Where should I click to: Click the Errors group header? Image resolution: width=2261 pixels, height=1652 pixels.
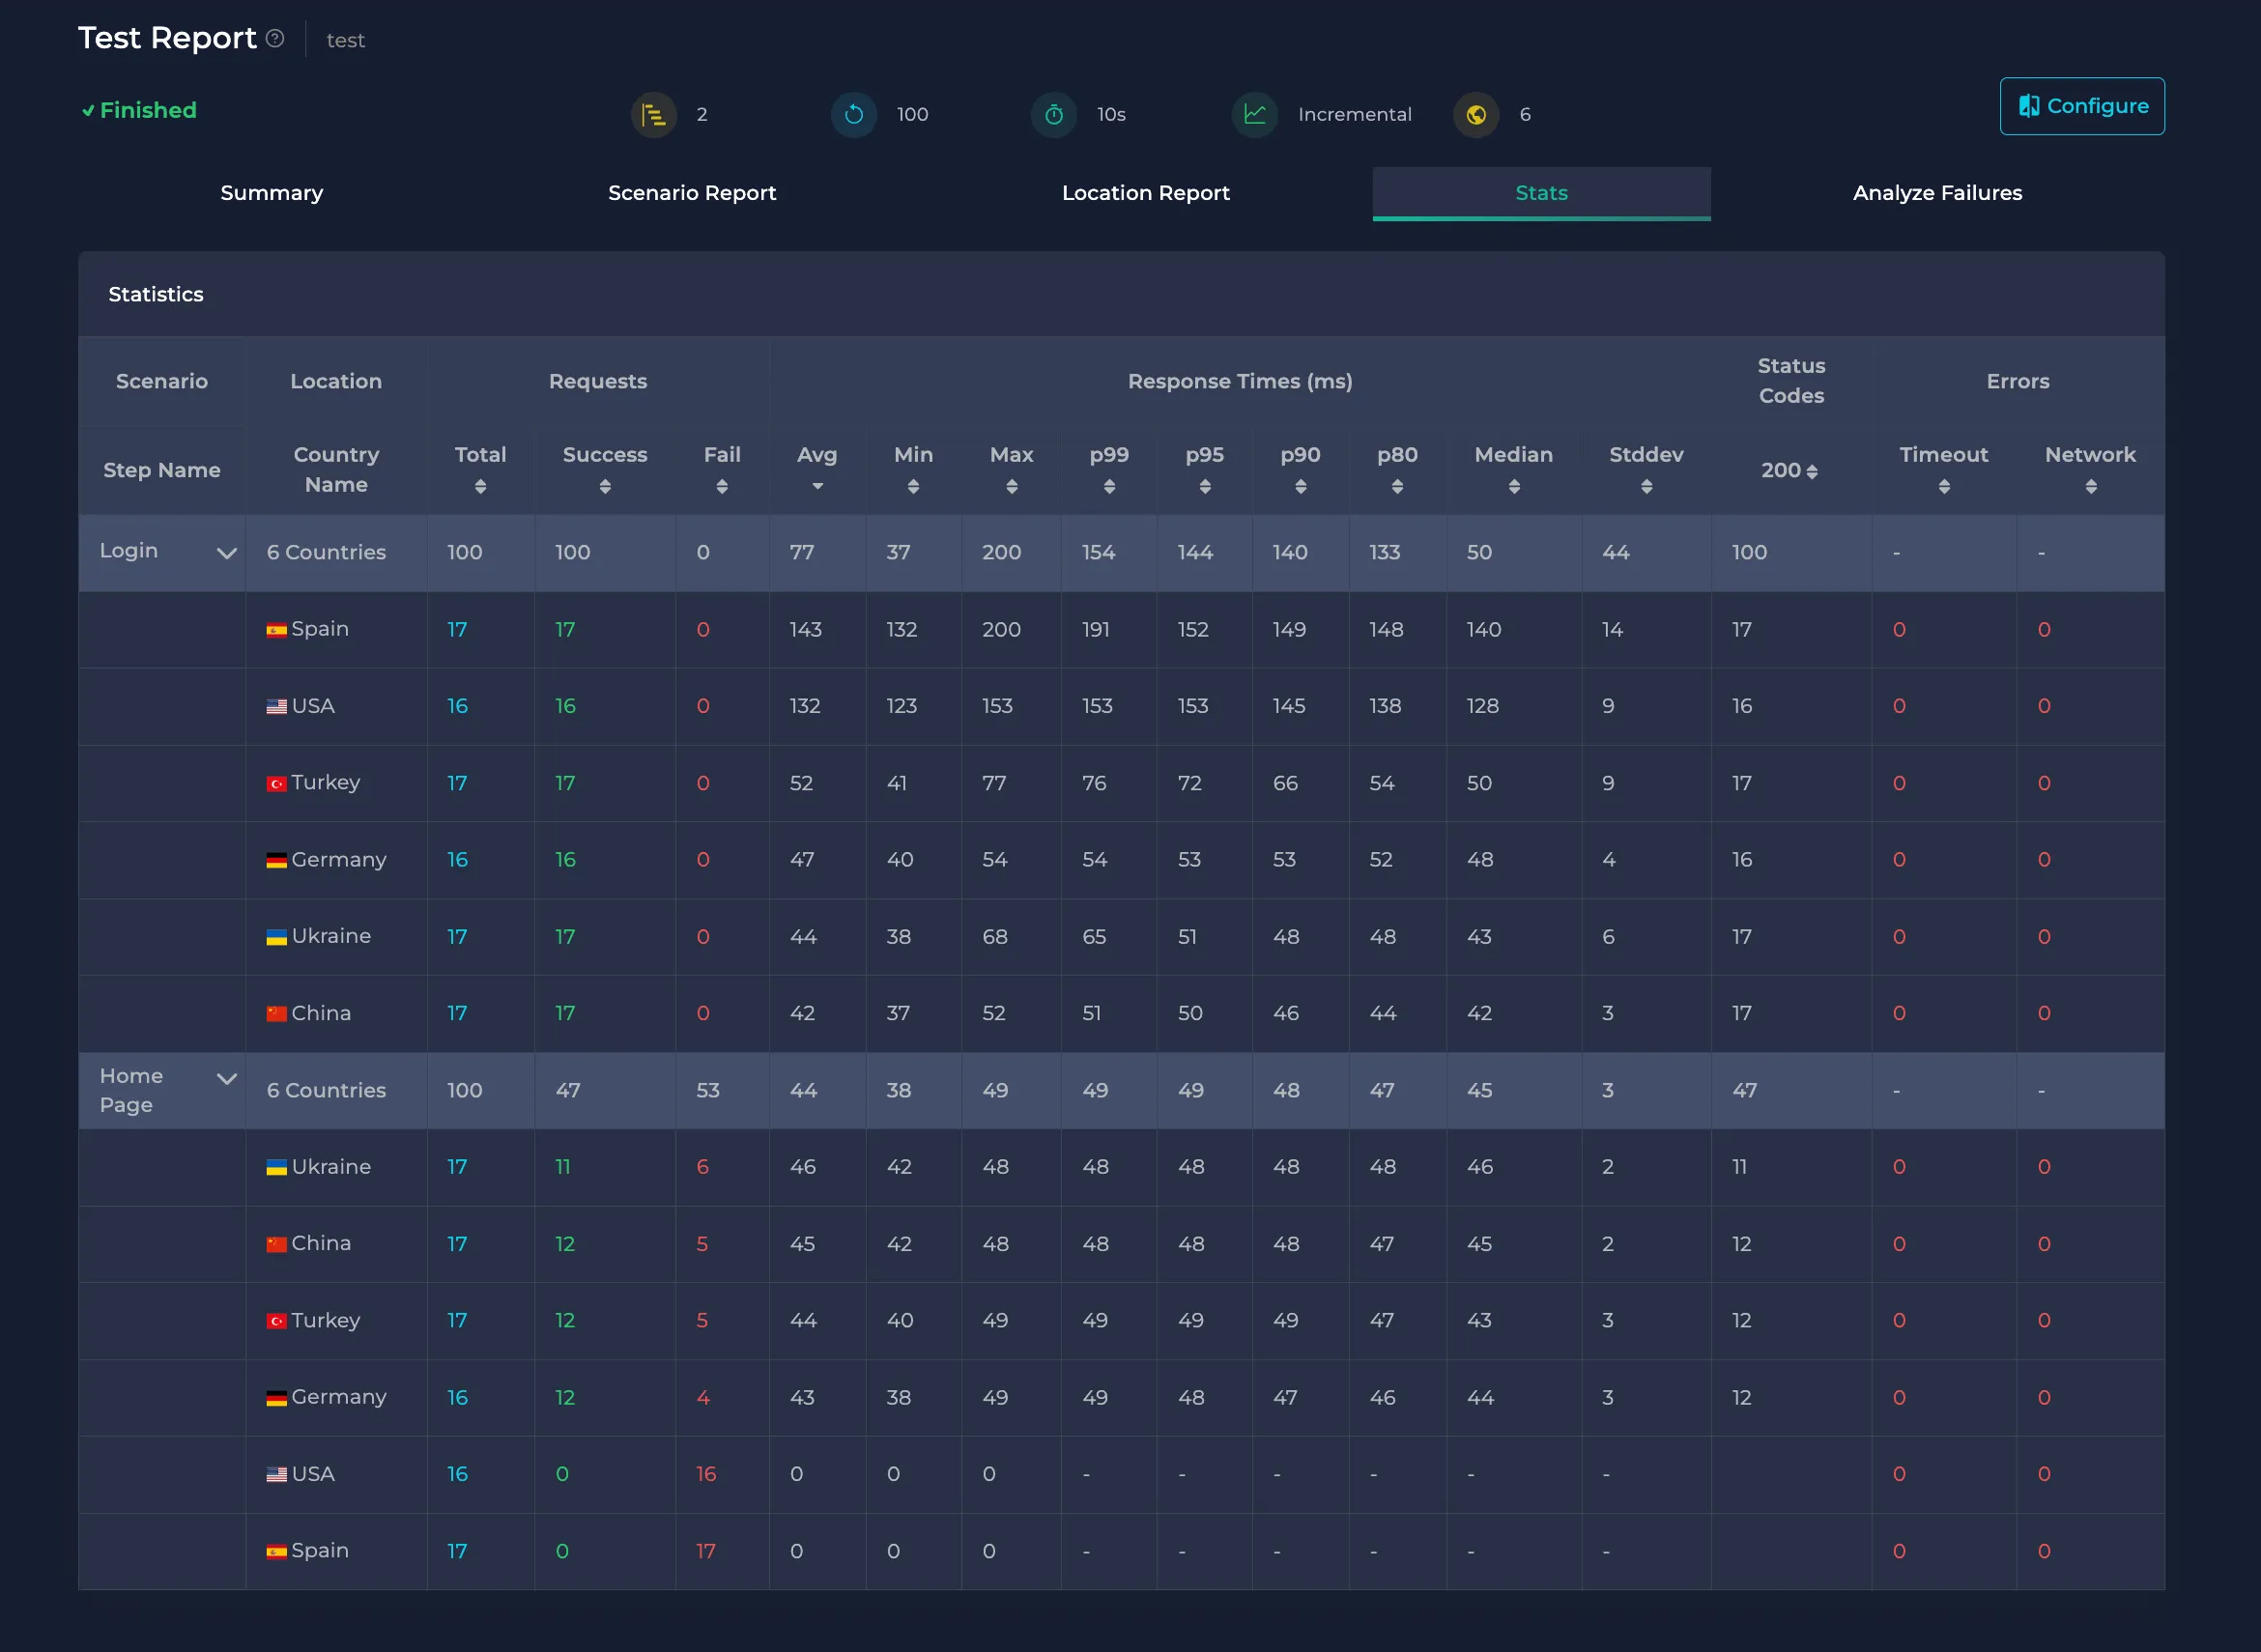pyautogui.click(x=2017, y=381)
